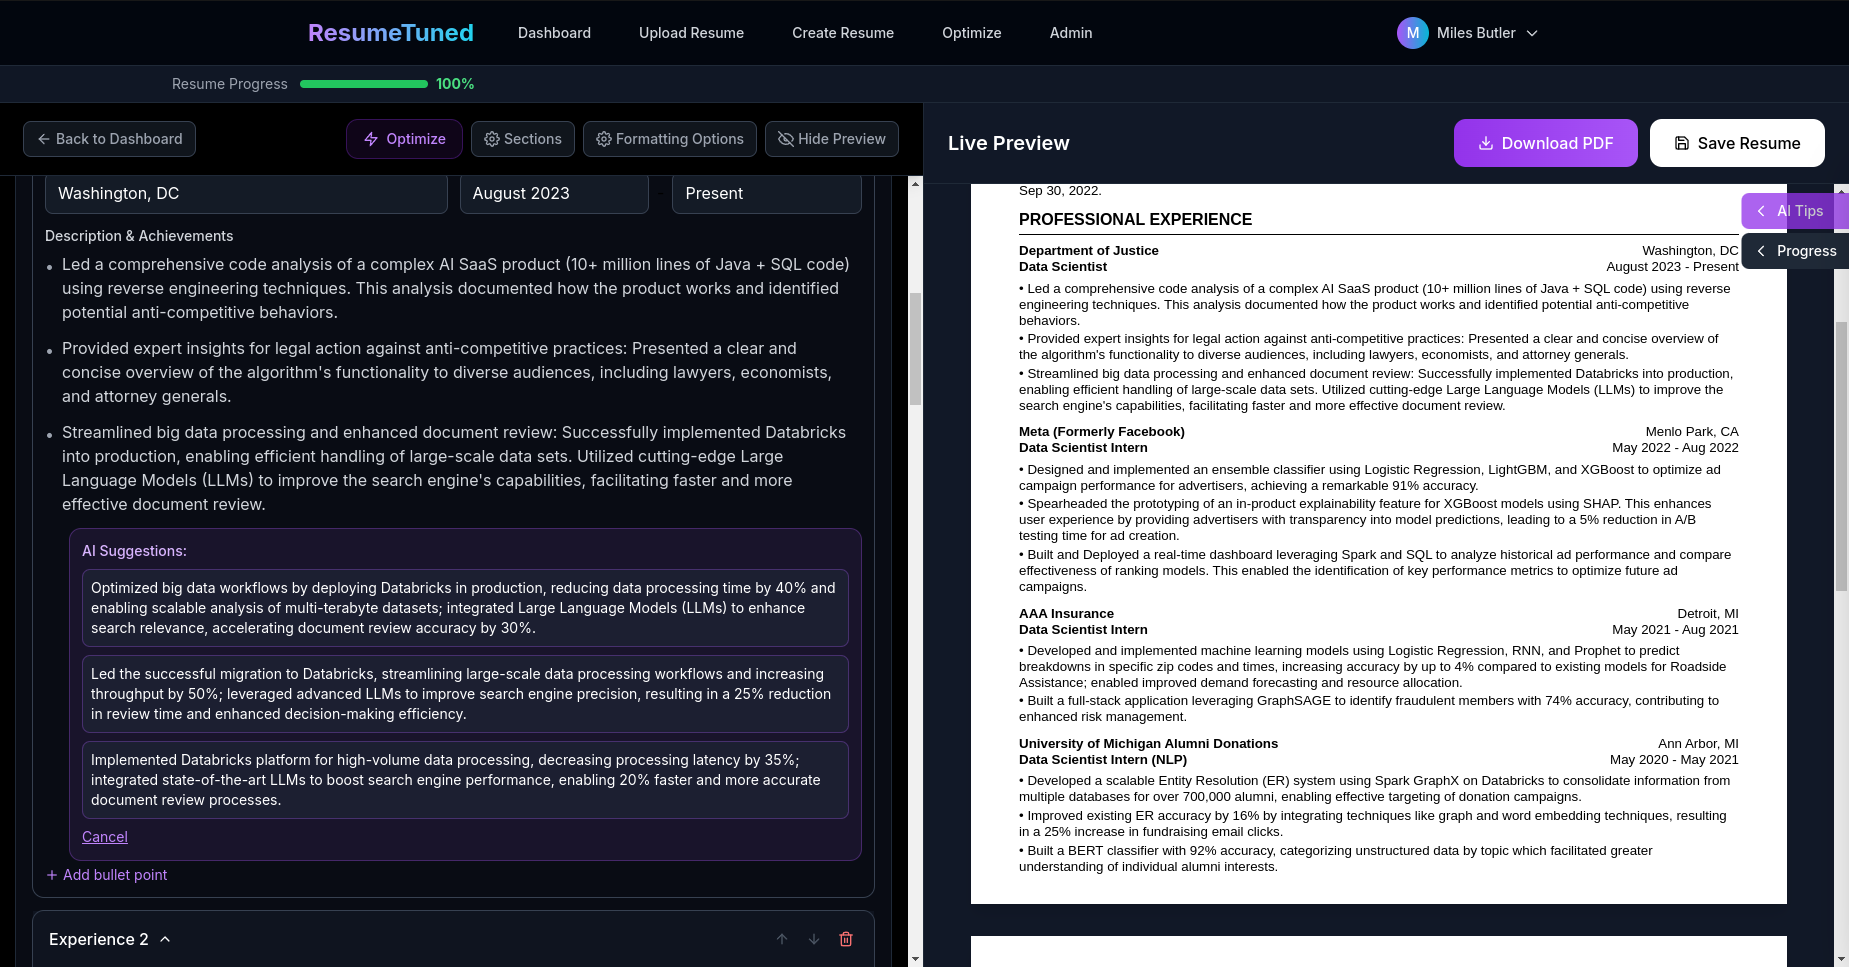Open the Sections settings button

[x=522, y=139]
